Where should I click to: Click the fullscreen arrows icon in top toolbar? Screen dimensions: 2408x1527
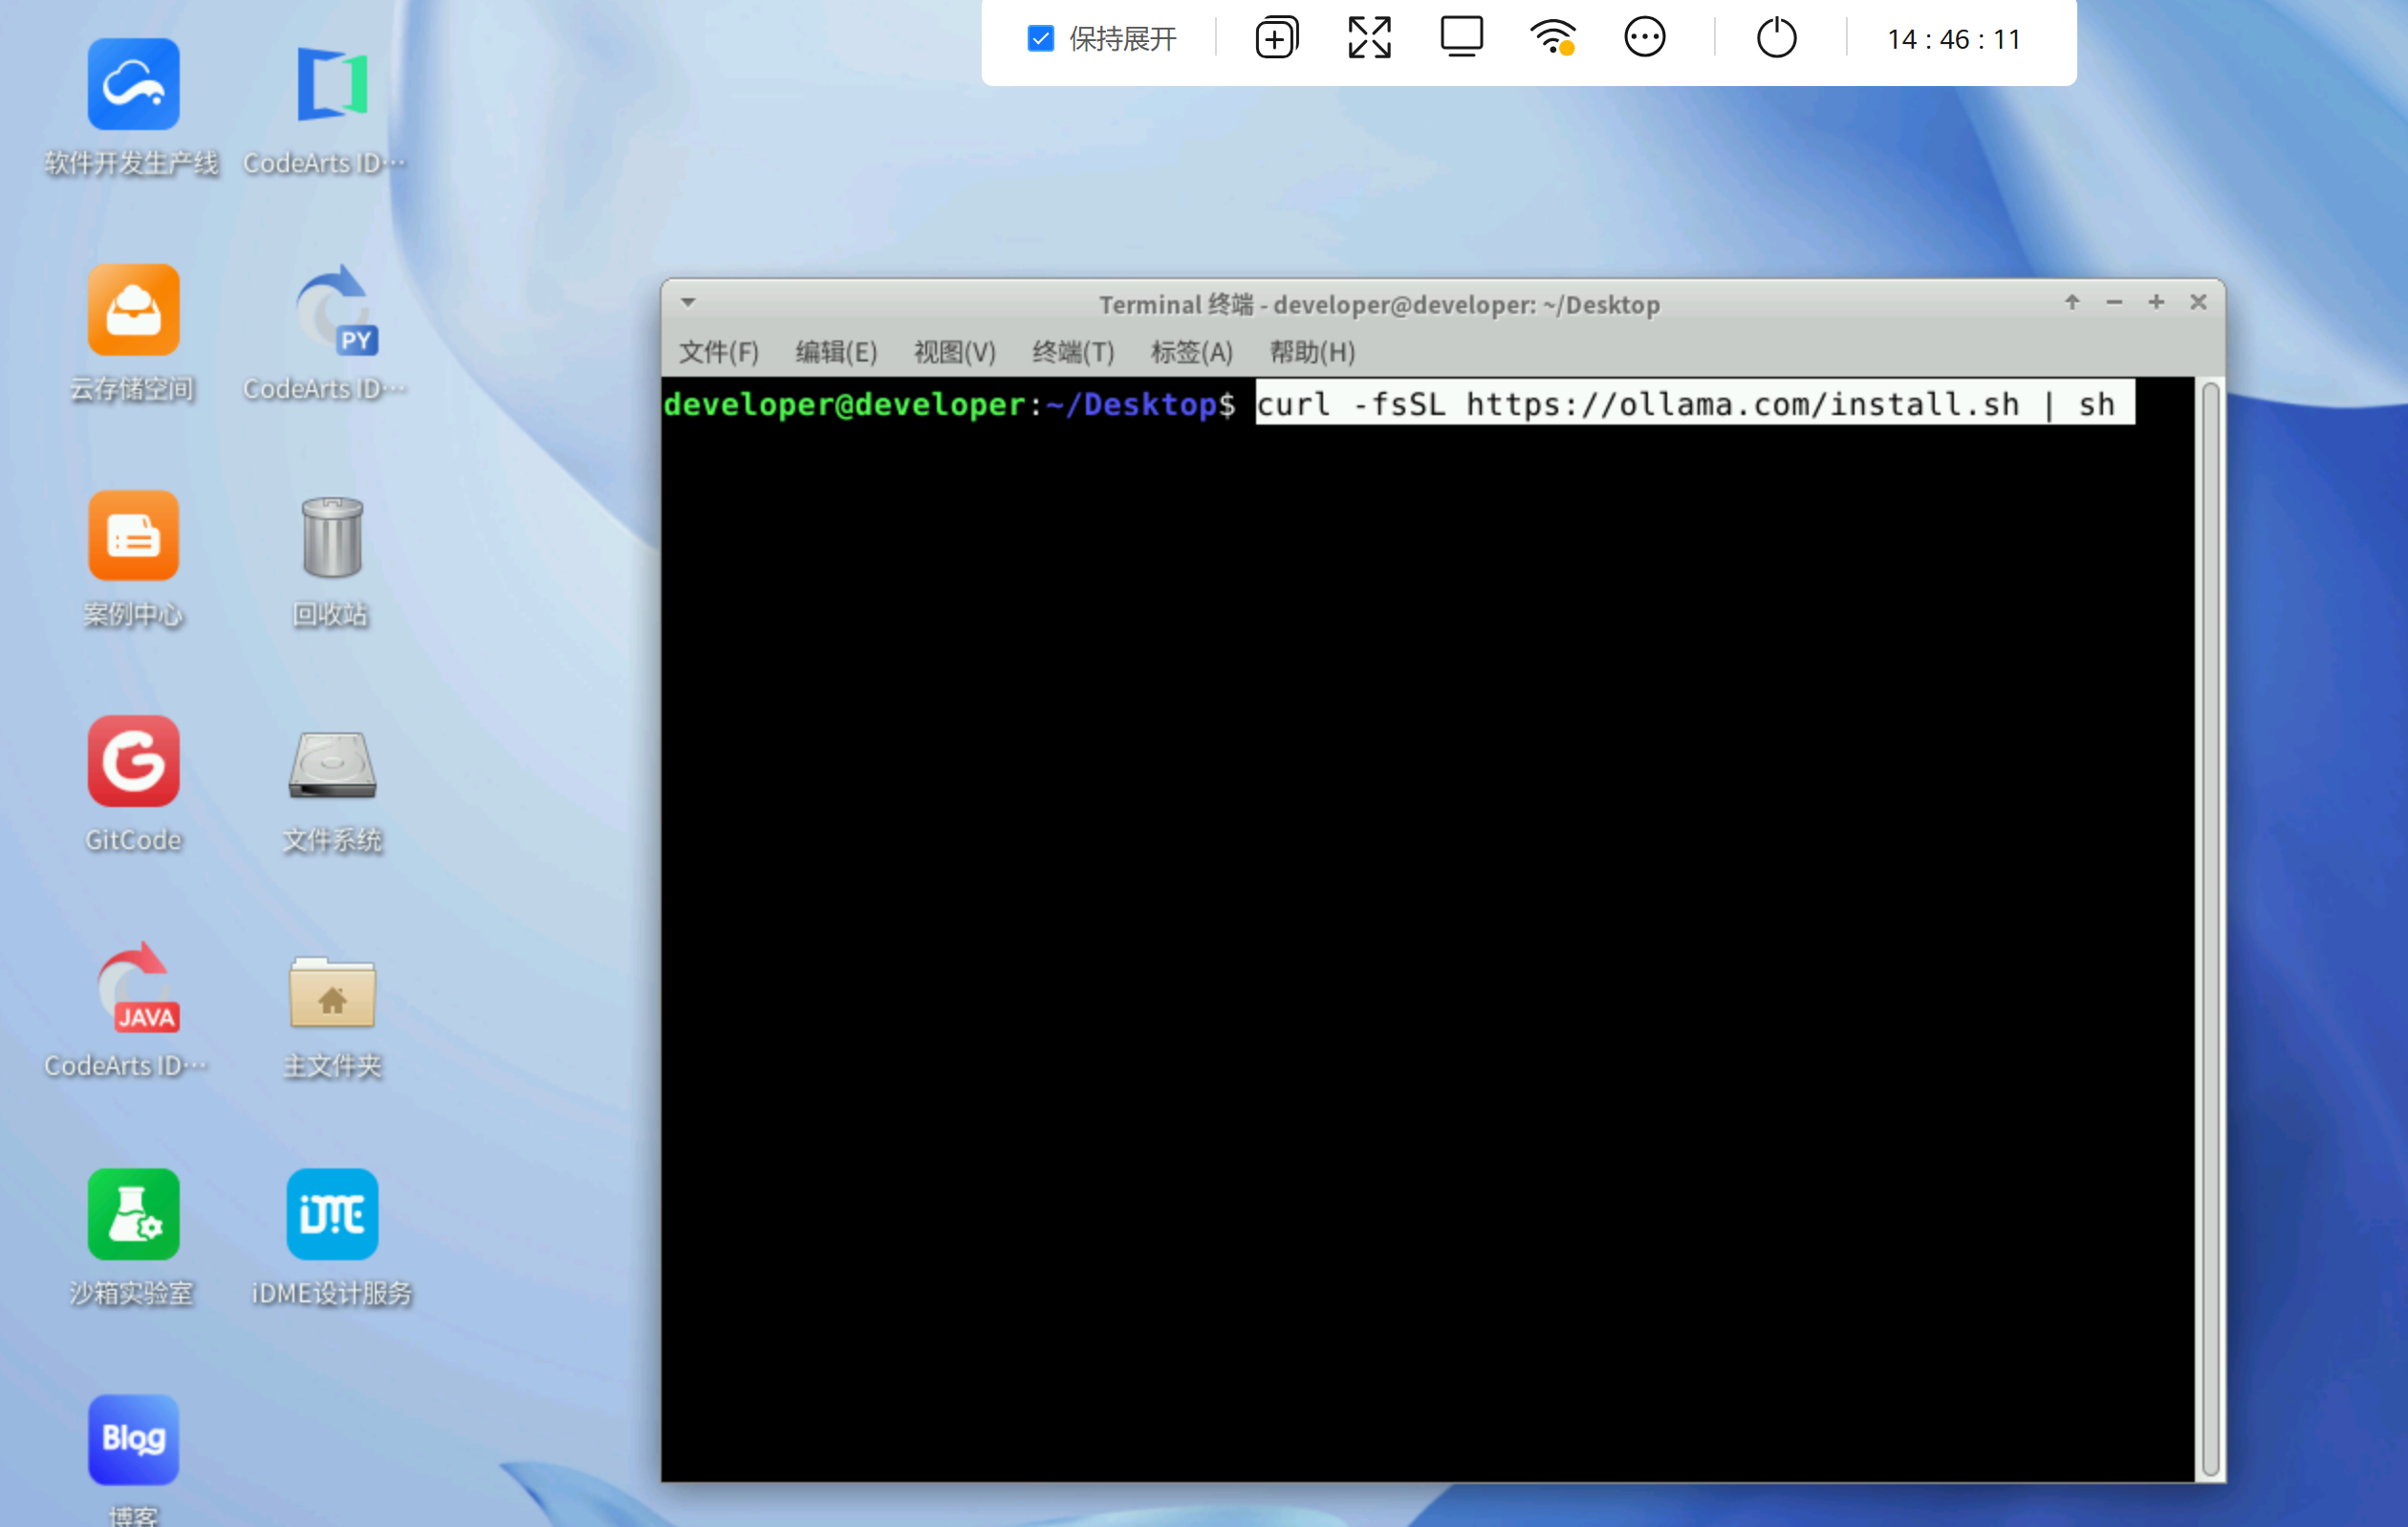coord(1369,38)
